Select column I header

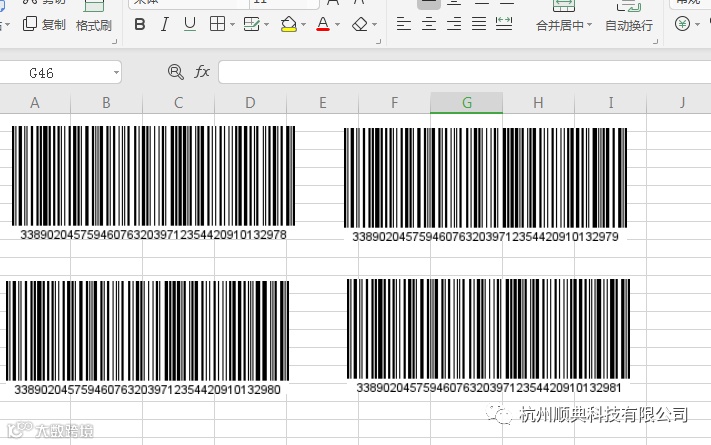coord(610,103)
